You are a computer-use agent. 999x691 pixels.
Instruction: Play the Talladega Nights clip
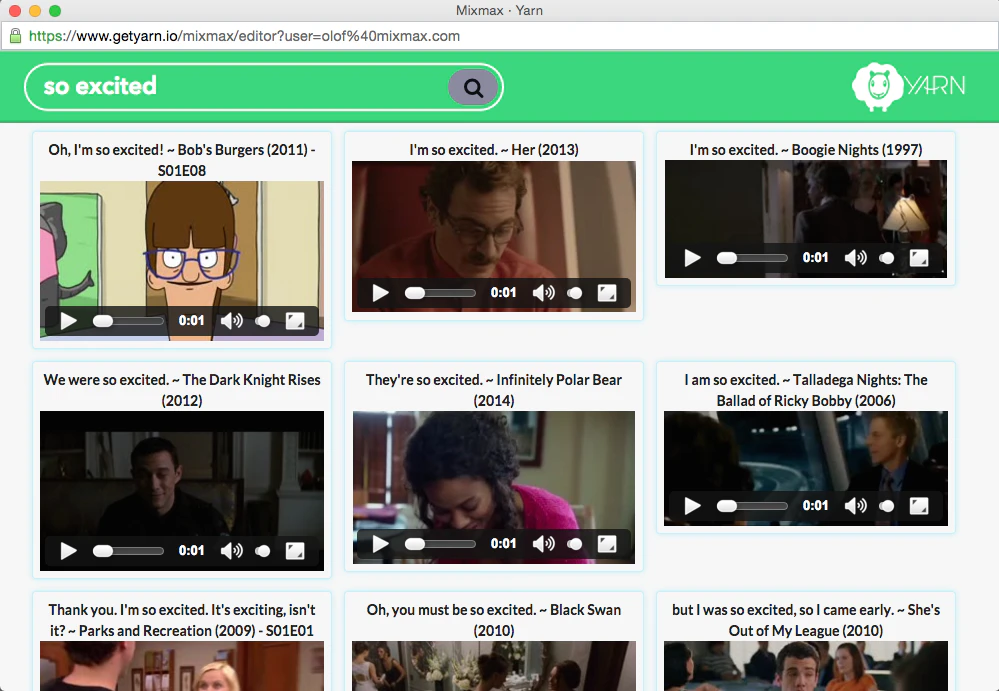[693, 506]
